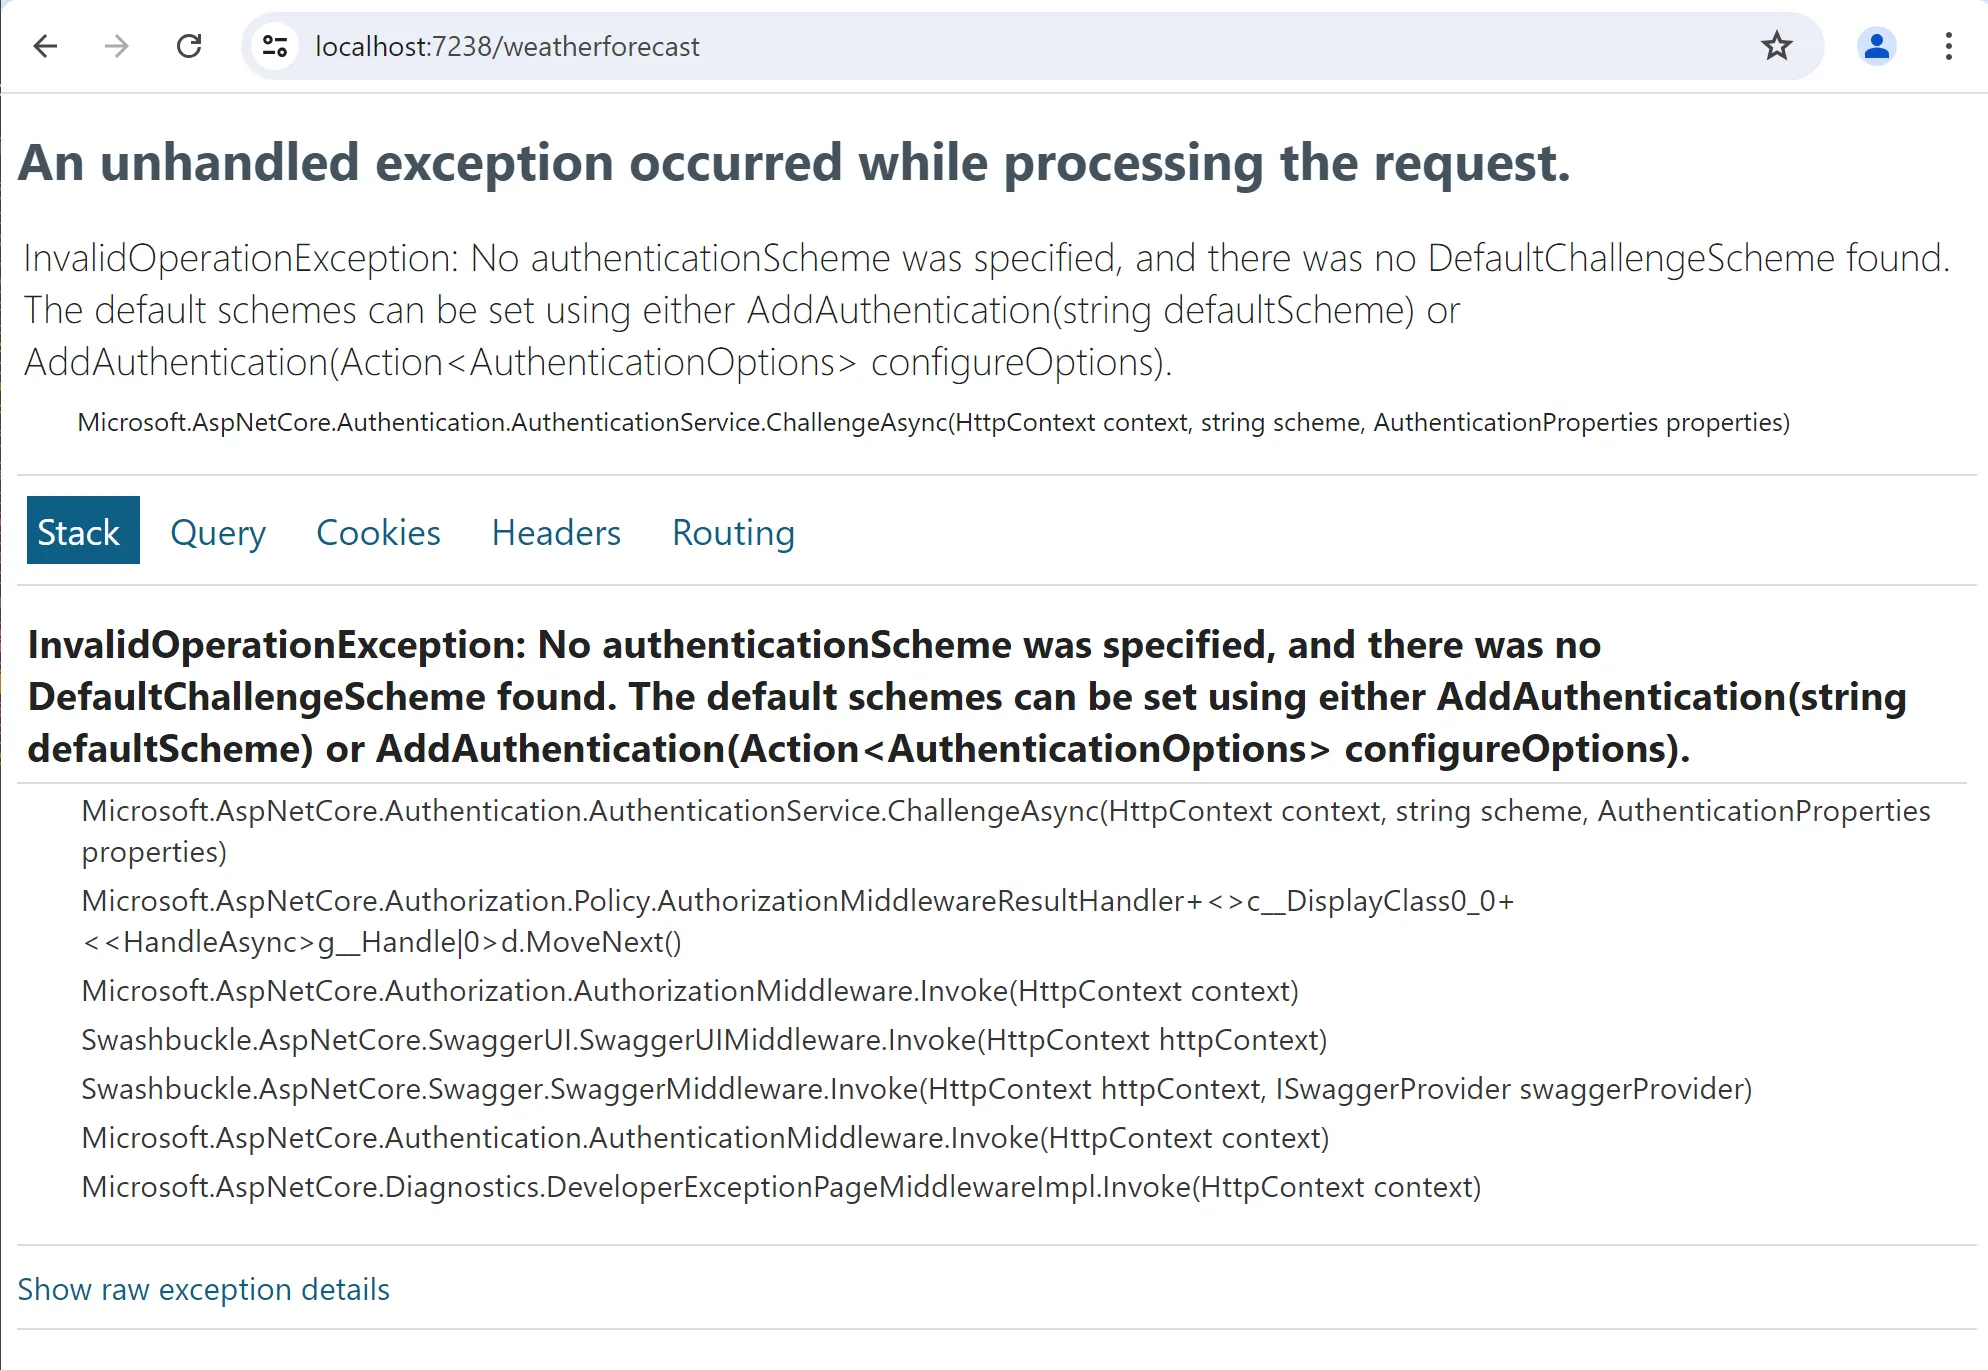Image resolution: width=1988 pixels, height=1370 pixels.
Task: Expand AuthorizationMiddlewareResultHandler stack frame
Action: tap(797, 902)
